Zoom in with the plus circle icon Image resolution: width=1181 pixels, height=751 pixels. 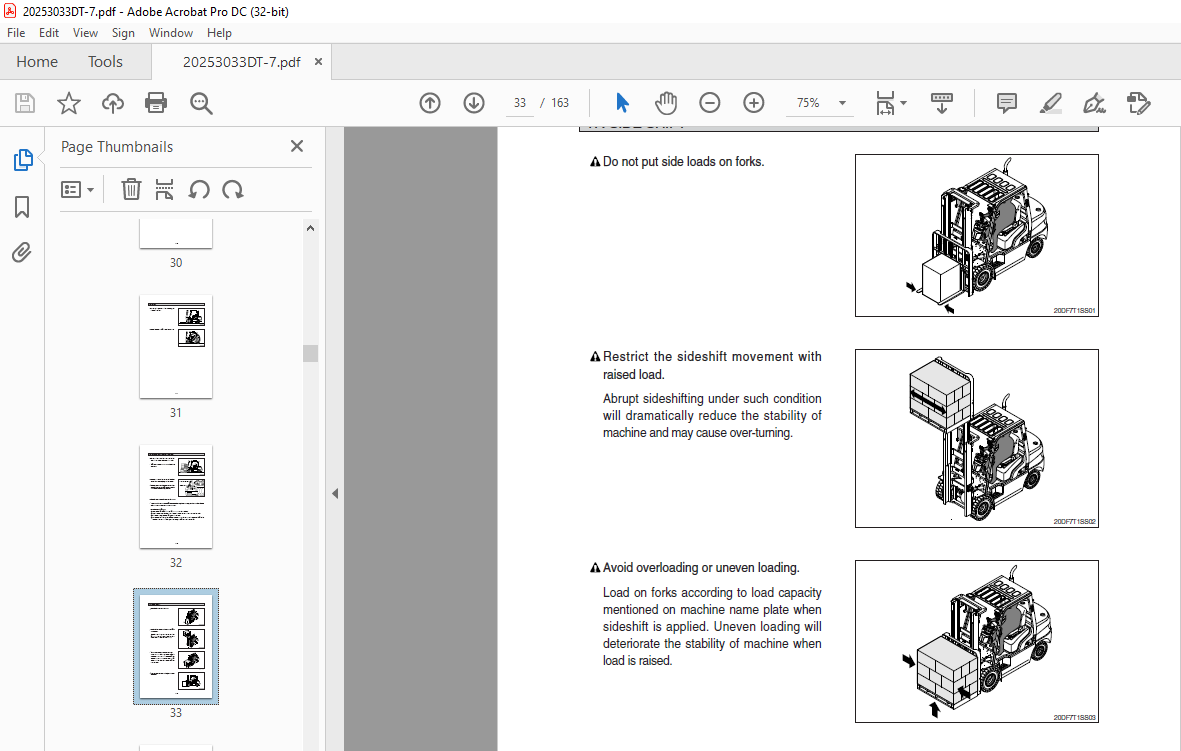pyautogui.click(x=754, y=102)
